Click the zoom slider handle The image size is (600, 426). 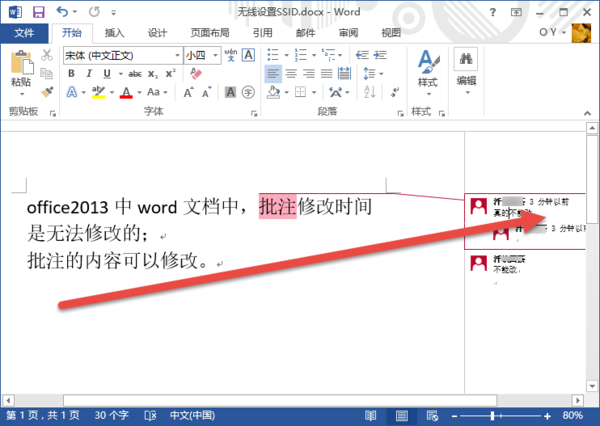492,416
